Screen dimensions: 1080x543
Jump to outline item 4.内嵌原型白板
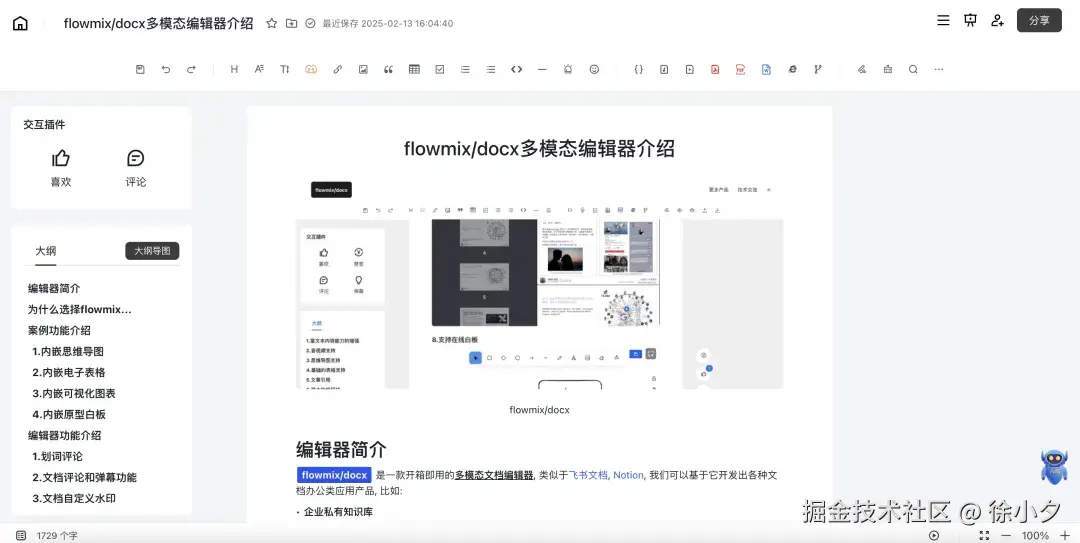69,415
